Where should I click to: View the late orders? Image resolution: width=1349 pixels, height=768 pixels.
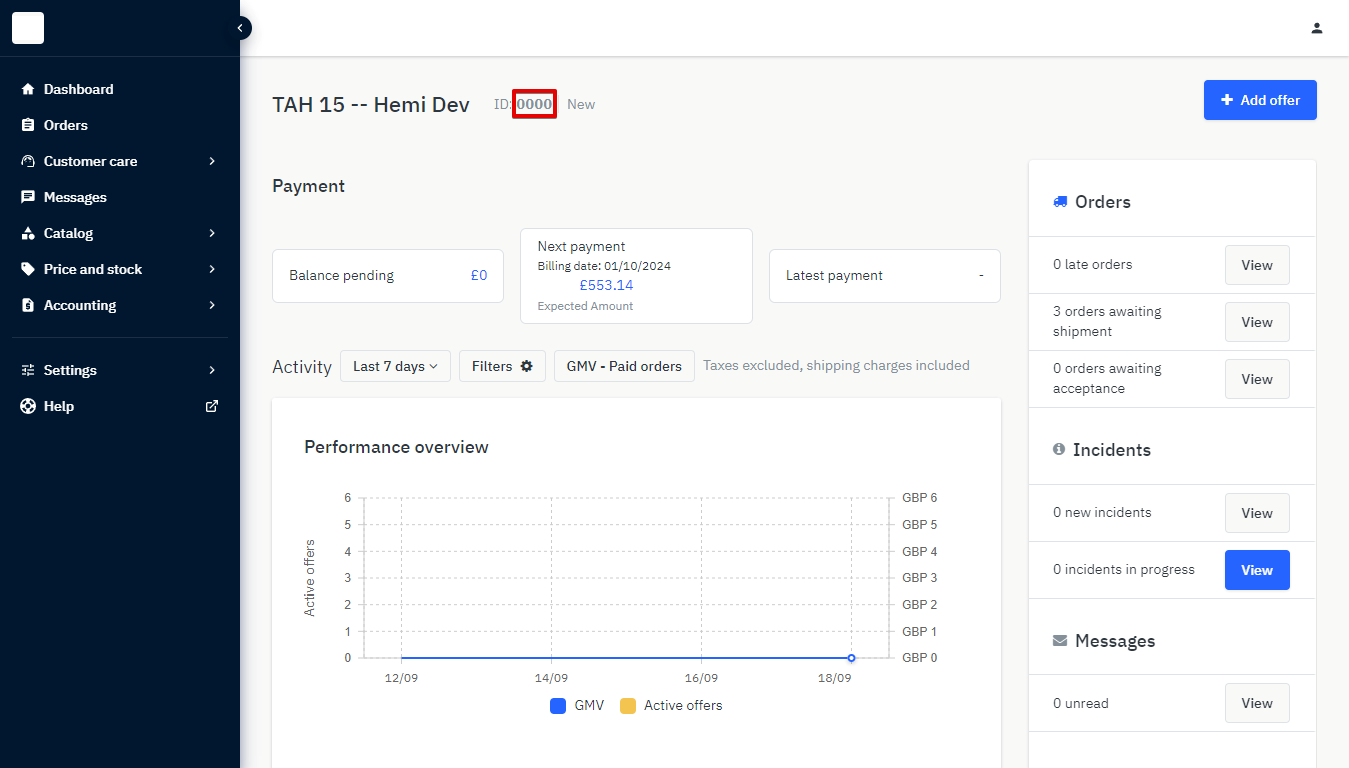1257,265
